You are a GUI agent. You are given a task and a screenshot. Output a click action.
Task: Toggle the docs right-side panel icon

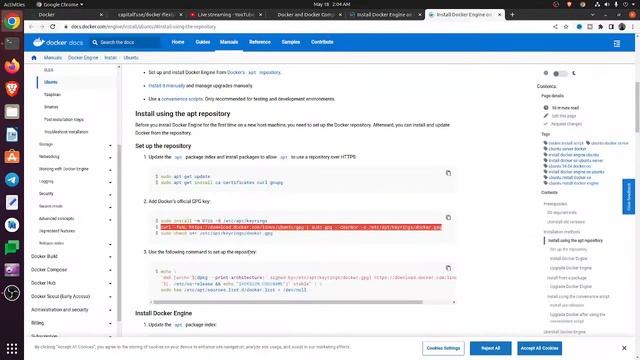coord(617,43)
